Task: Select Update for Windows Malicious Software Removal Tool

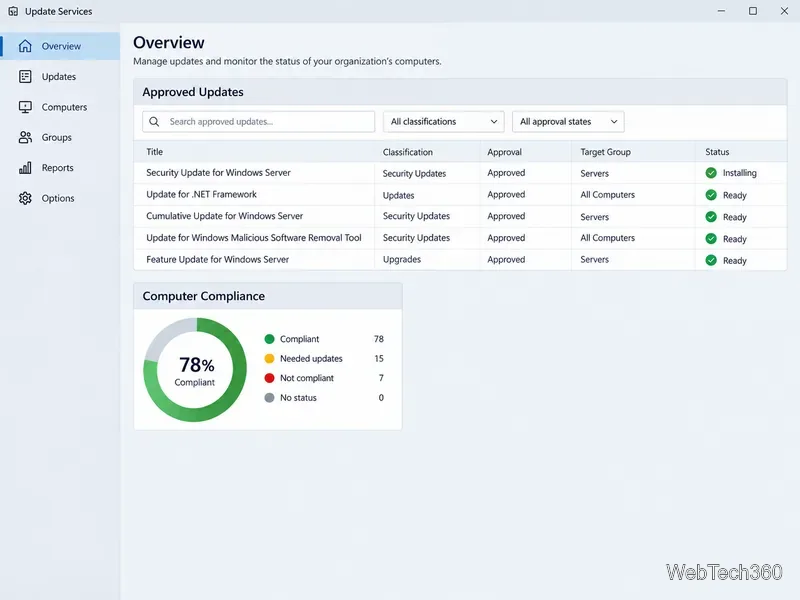Action: pos(460,238)
